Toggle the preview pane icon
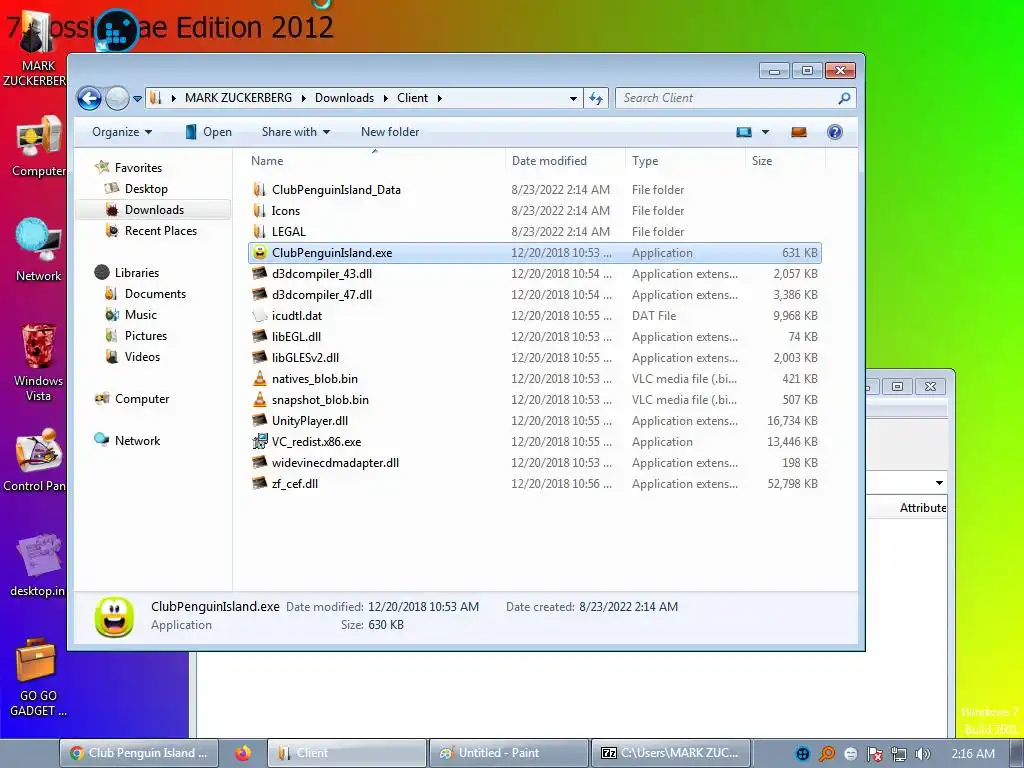 pyautogui.click(x=799, y=132)
